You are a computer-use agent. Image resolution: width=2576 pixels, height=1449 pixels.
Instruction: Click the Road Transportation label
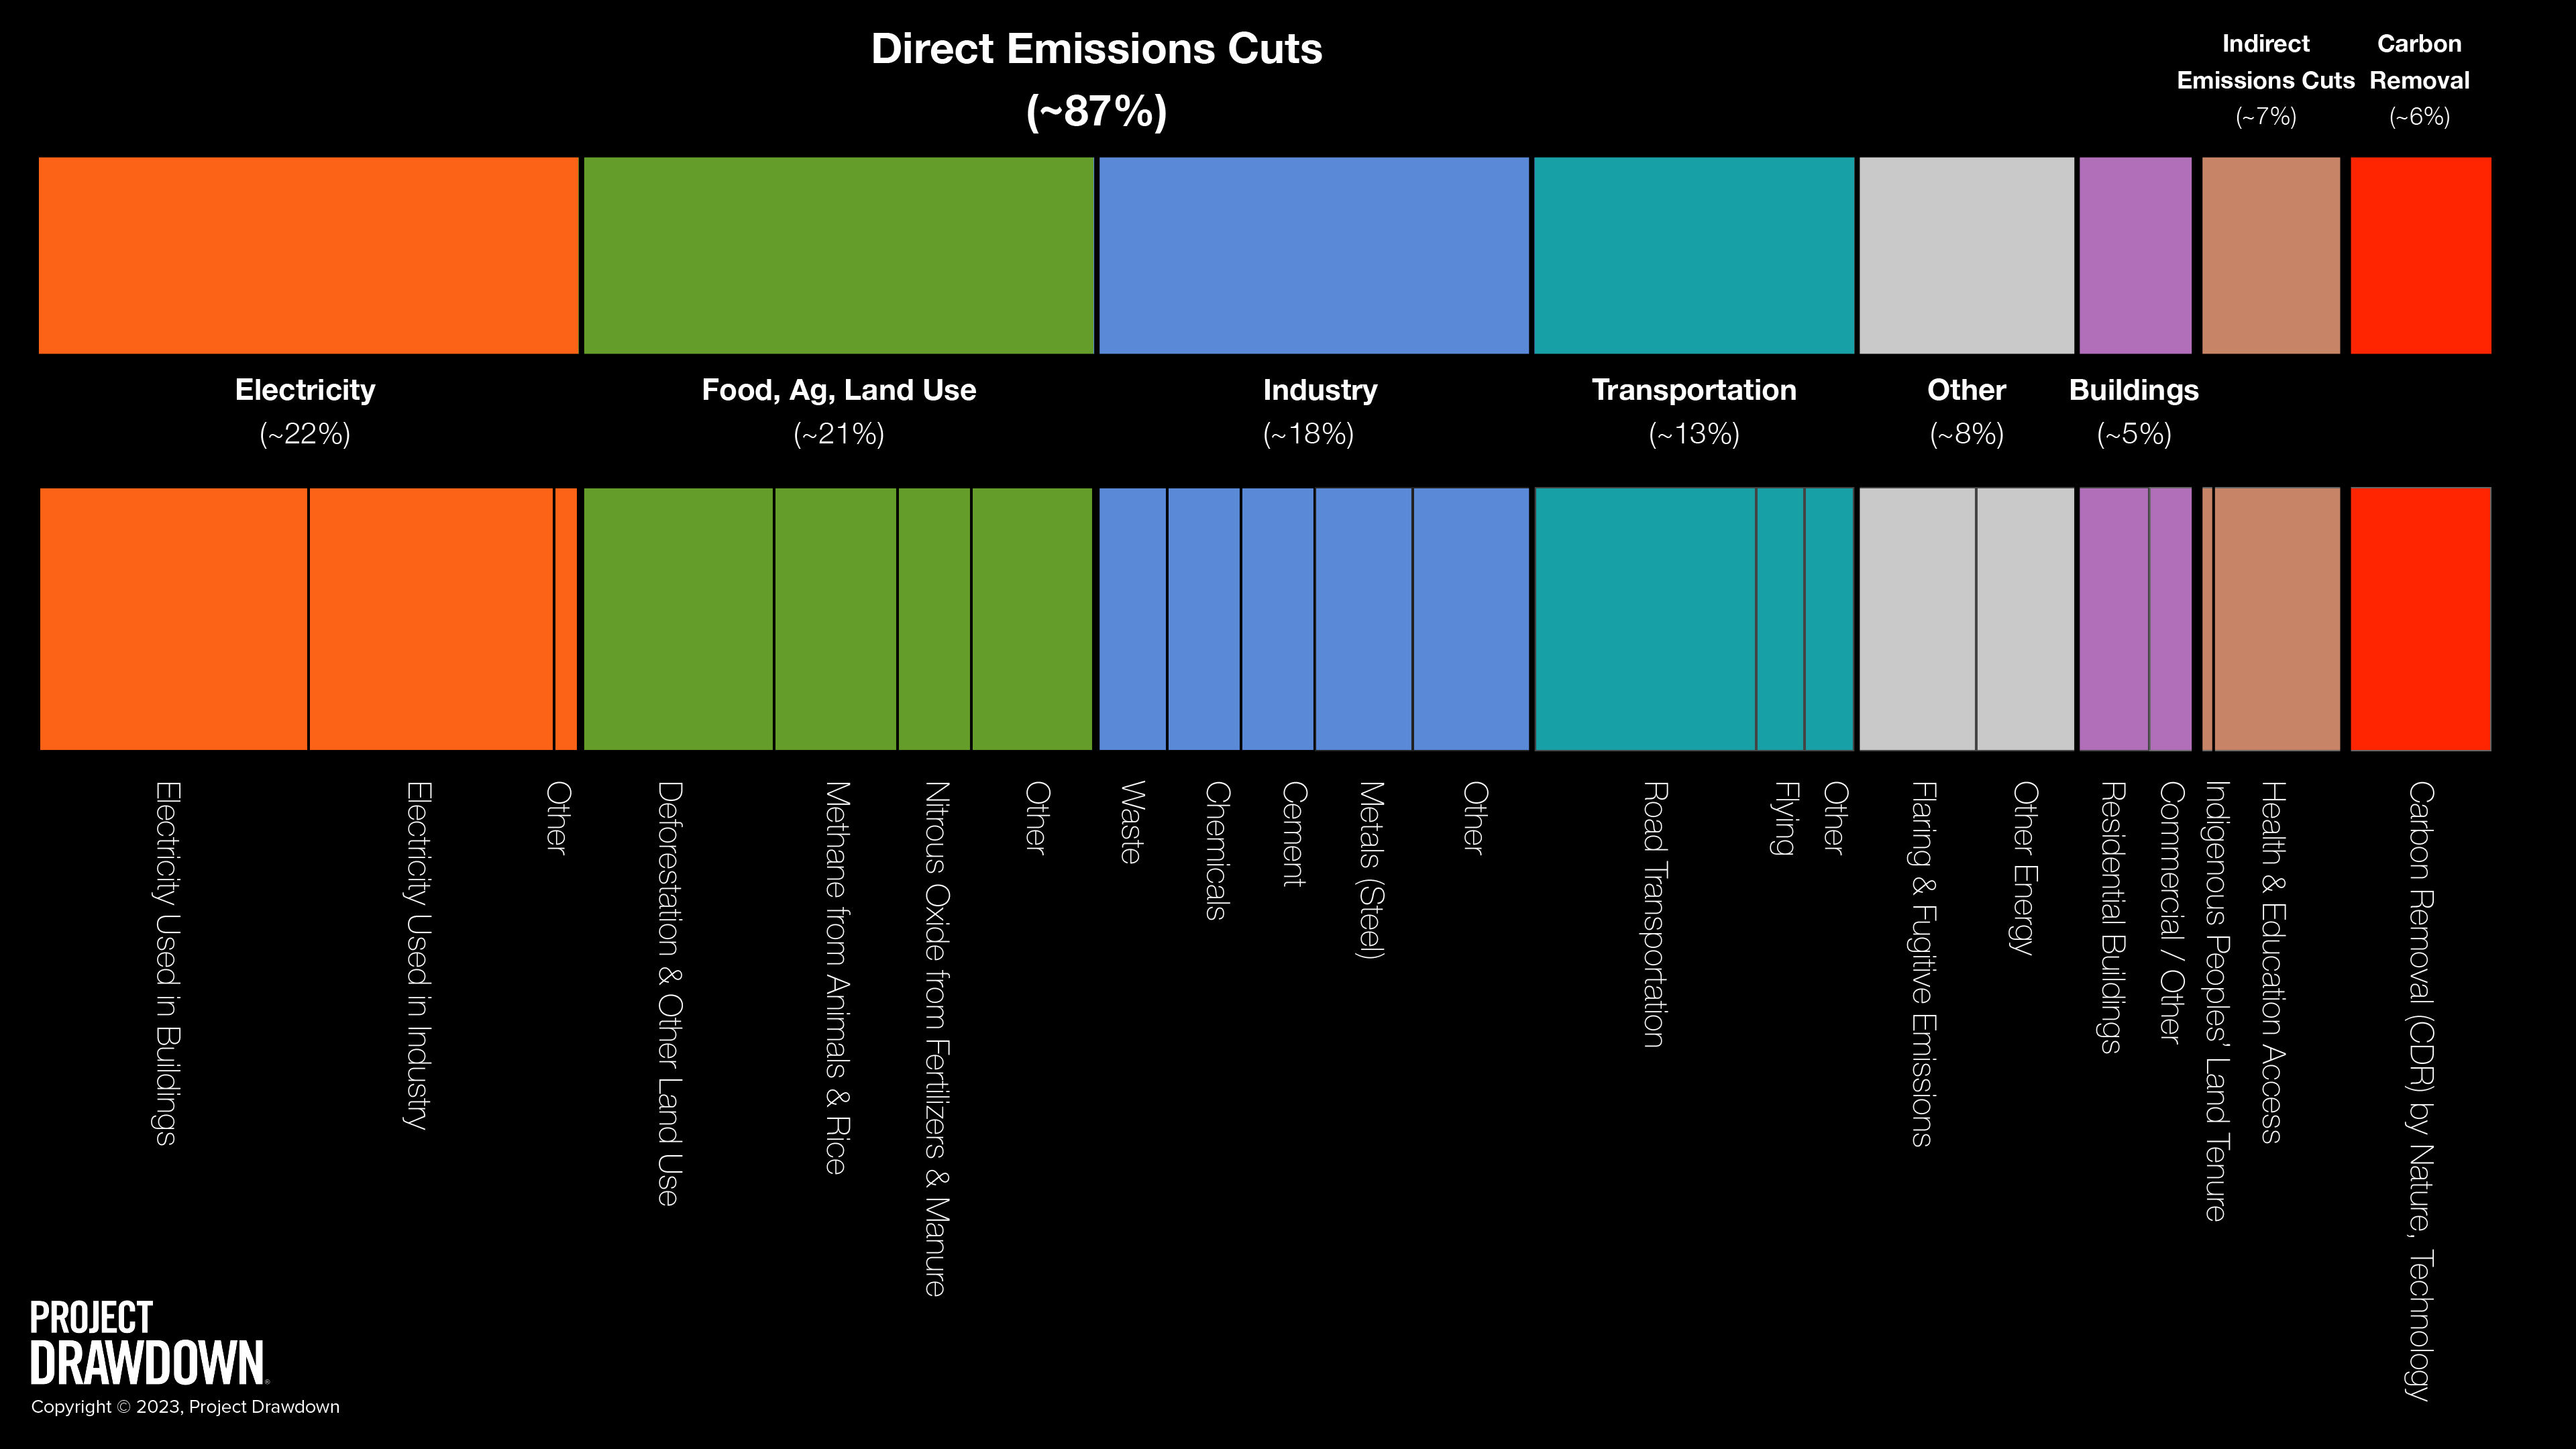tap(1654, 914)
